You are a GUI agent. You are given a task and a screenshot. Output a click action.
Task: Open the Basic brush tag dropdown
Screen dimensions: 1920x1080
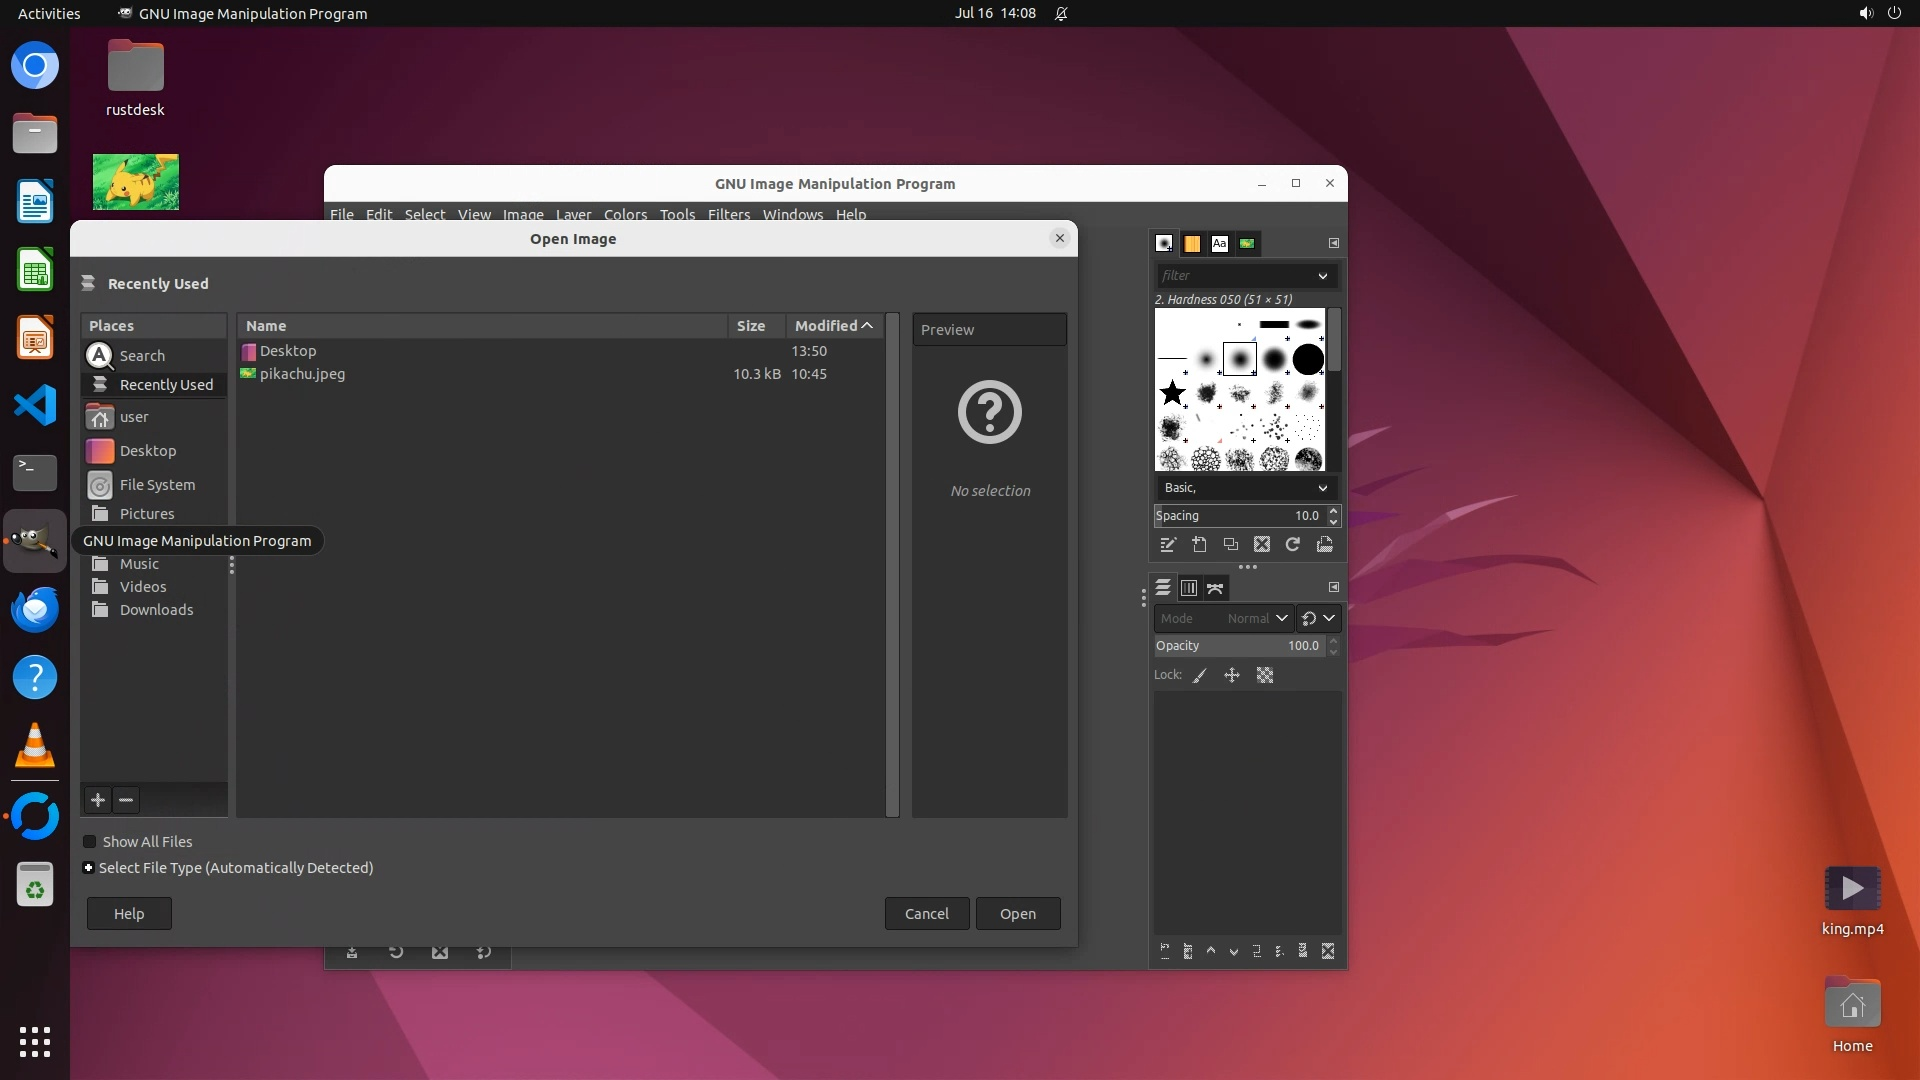pos(1245,488)
